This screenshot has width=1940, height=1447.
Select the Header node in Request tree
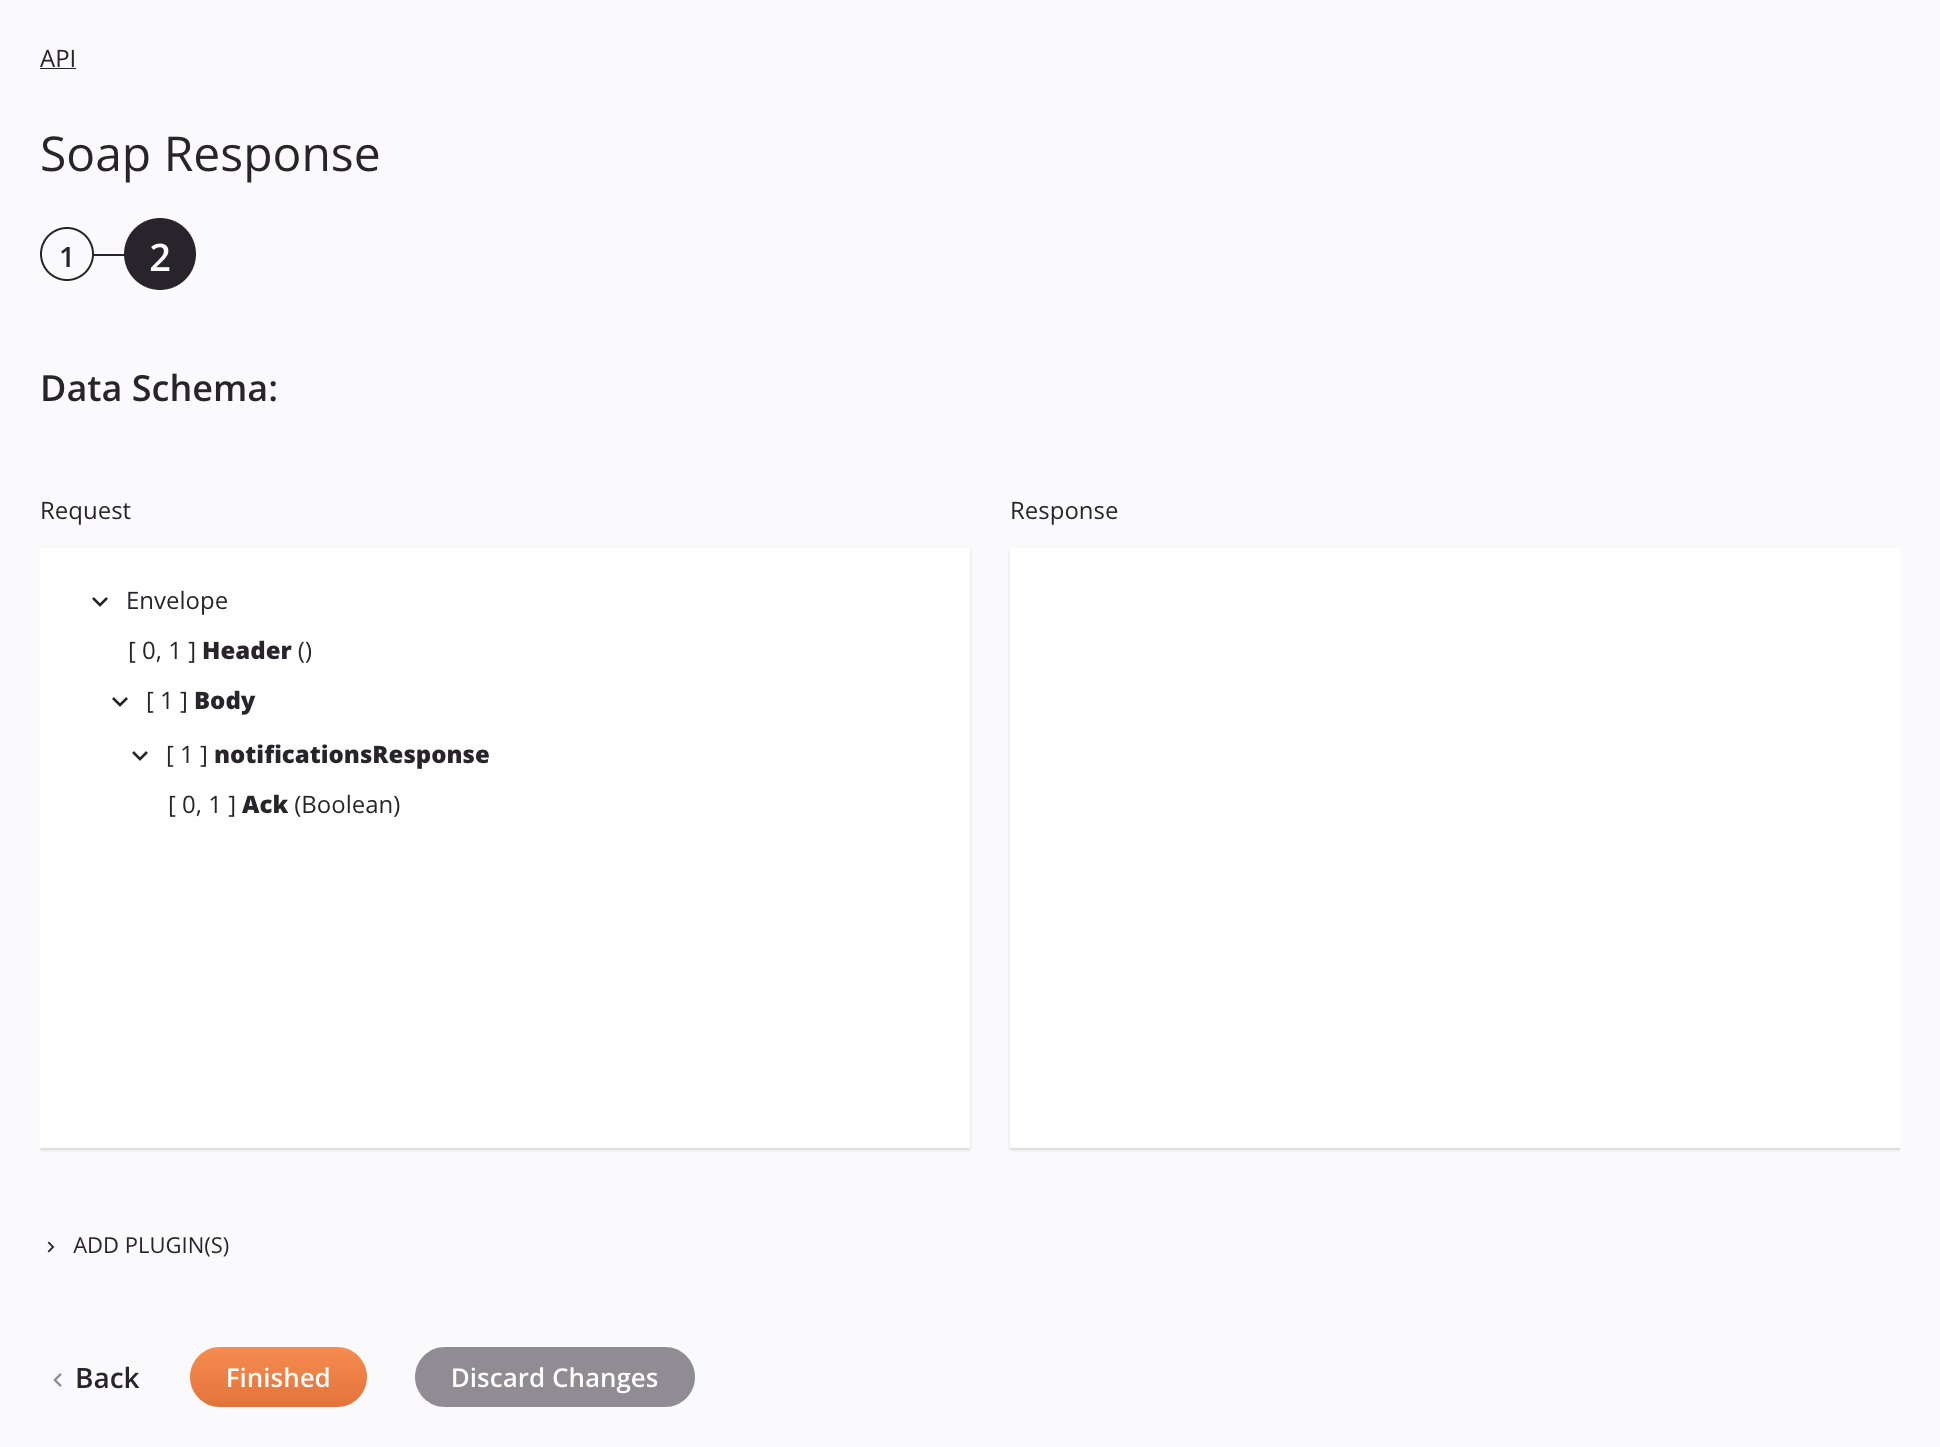pos(246,651)
